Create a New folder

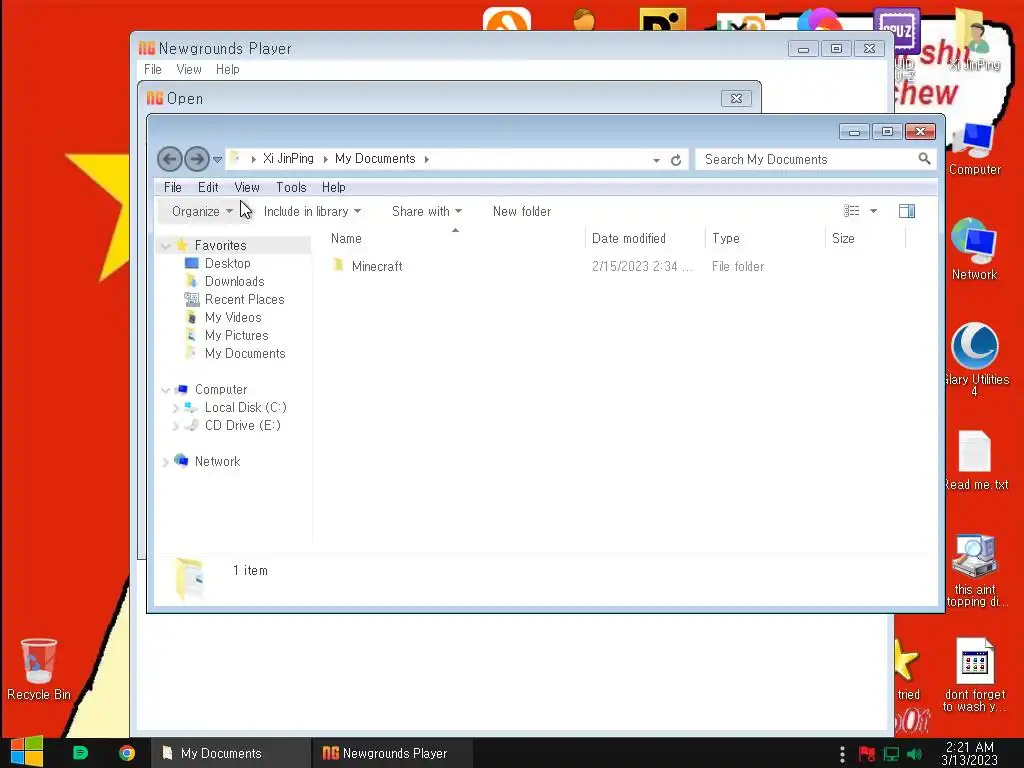click(x=522, y=212)
